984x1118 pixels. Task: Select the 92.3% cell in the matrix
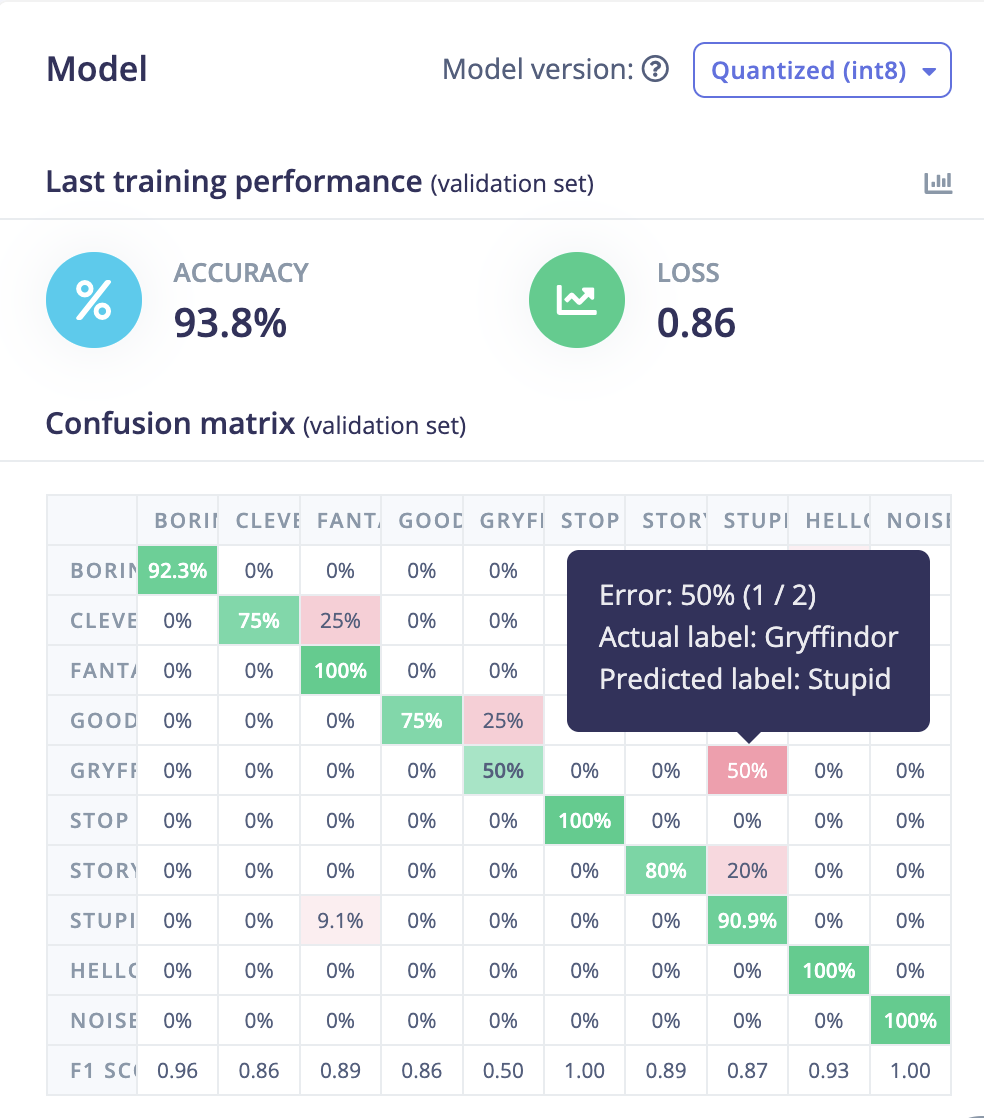click(177, 571)
